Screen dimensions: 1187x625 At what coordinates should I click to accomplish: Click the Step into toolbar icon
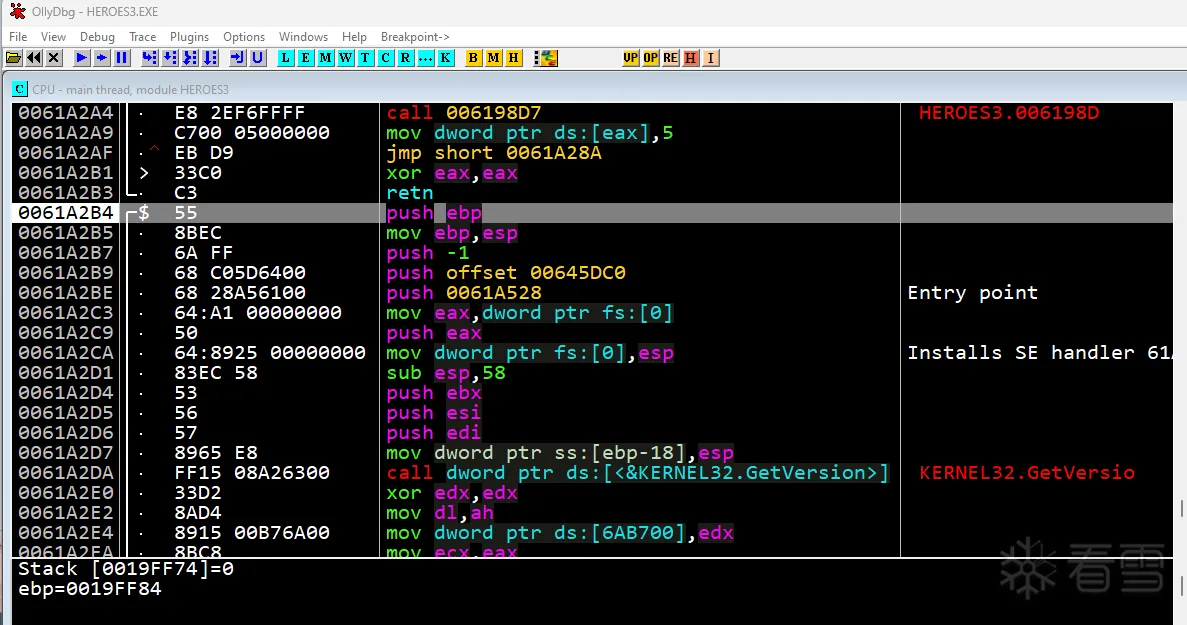point(149,58)
